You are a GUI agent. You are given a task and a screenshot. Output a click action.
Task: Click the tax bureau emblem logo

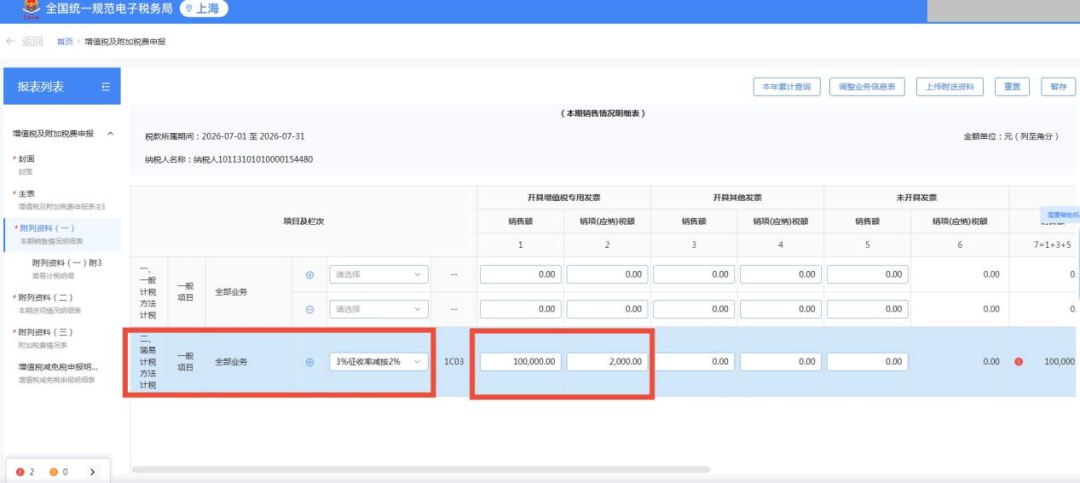tap(30, 9)
